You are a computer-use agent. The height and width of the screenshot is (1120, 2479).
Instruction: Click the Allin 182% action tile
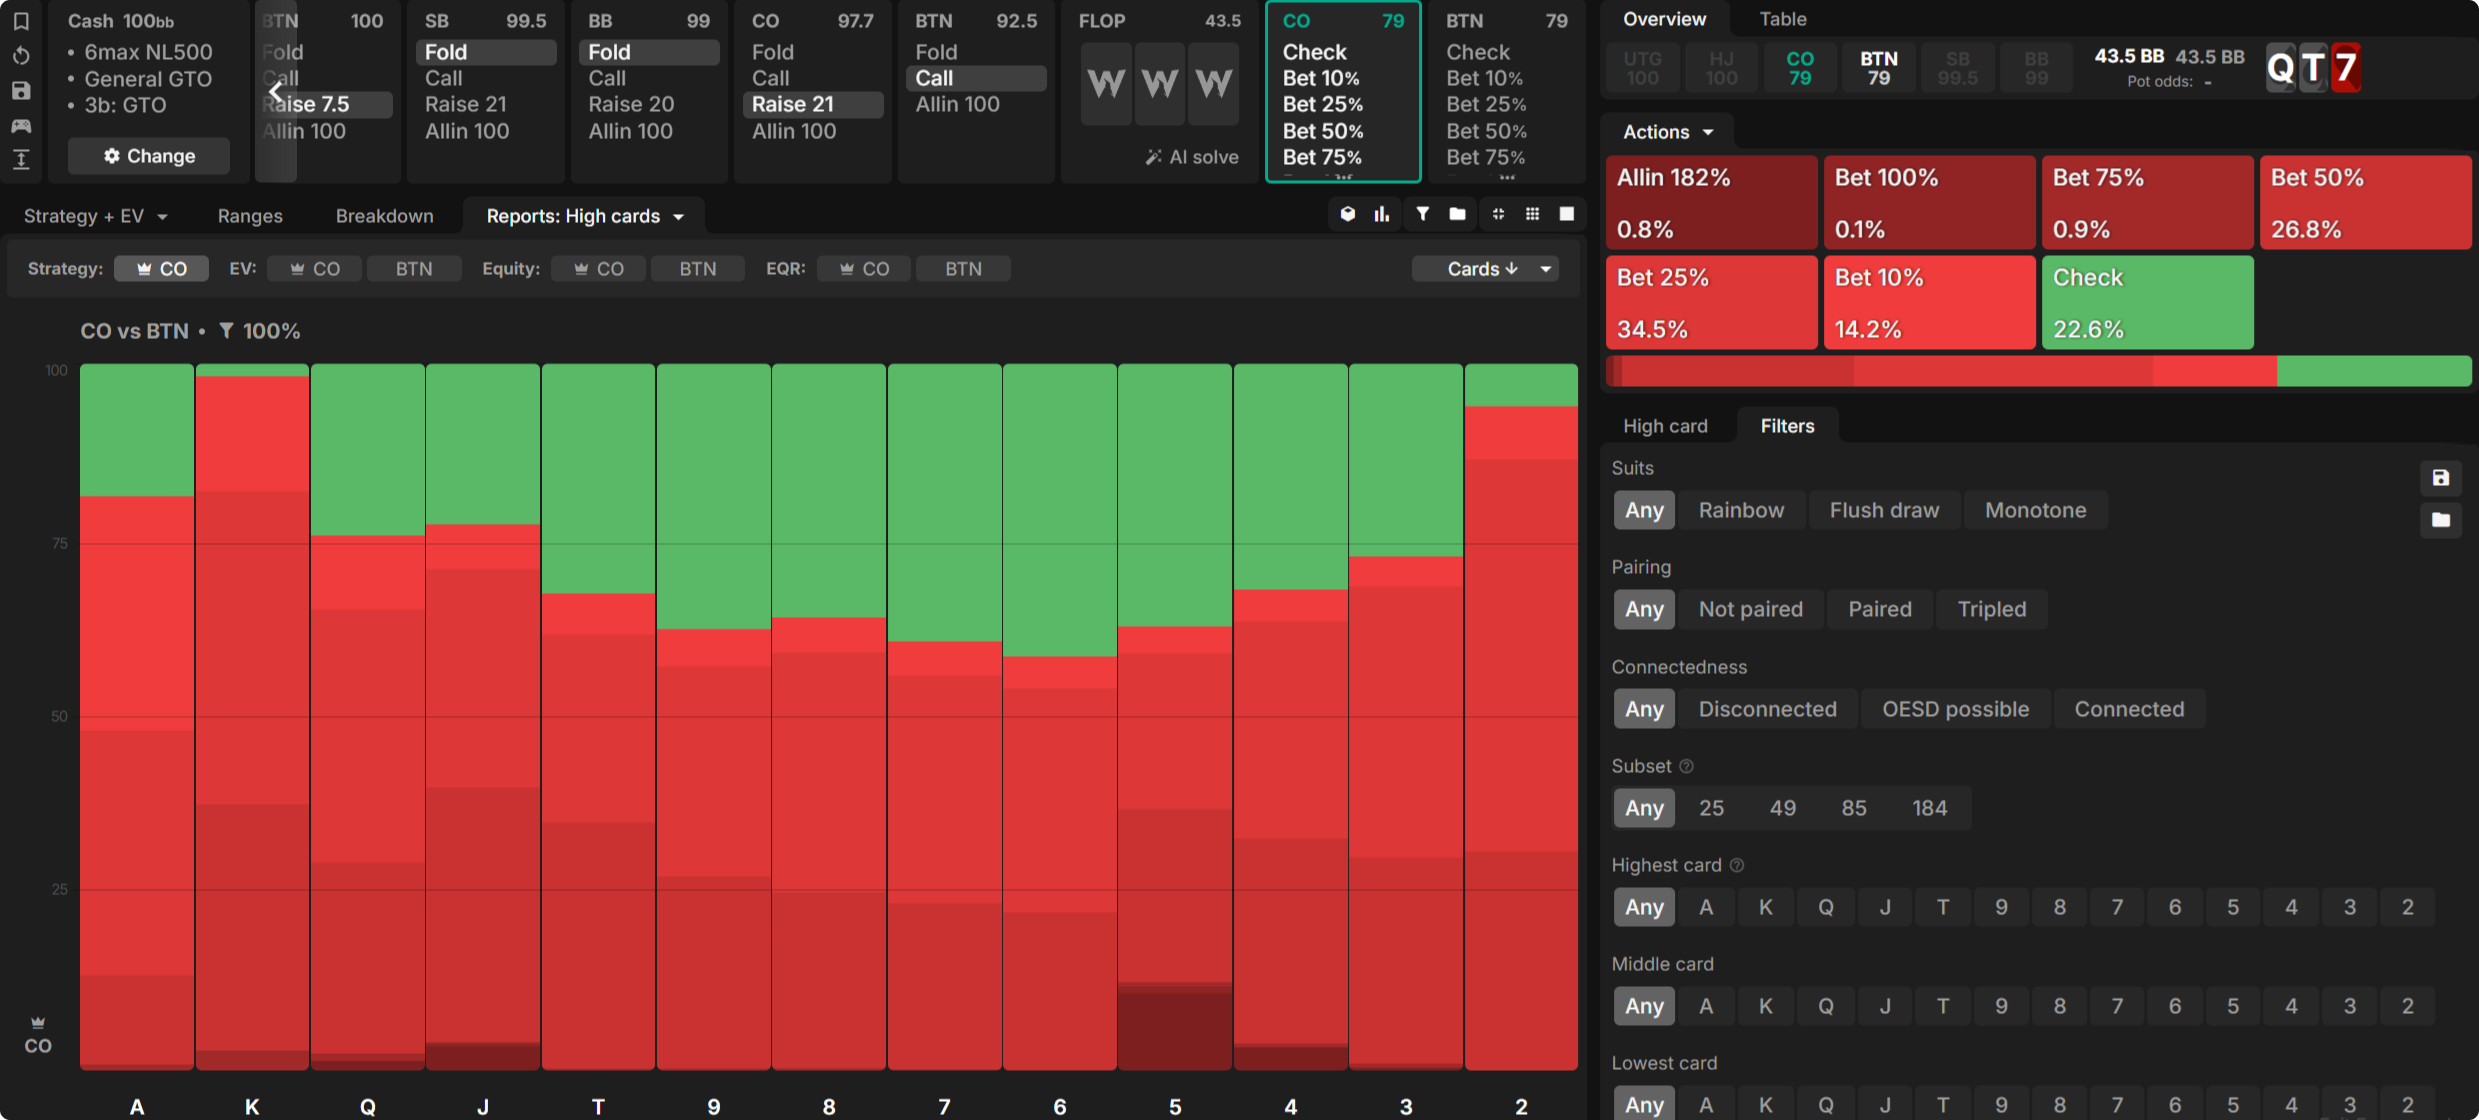point(1711,203)
